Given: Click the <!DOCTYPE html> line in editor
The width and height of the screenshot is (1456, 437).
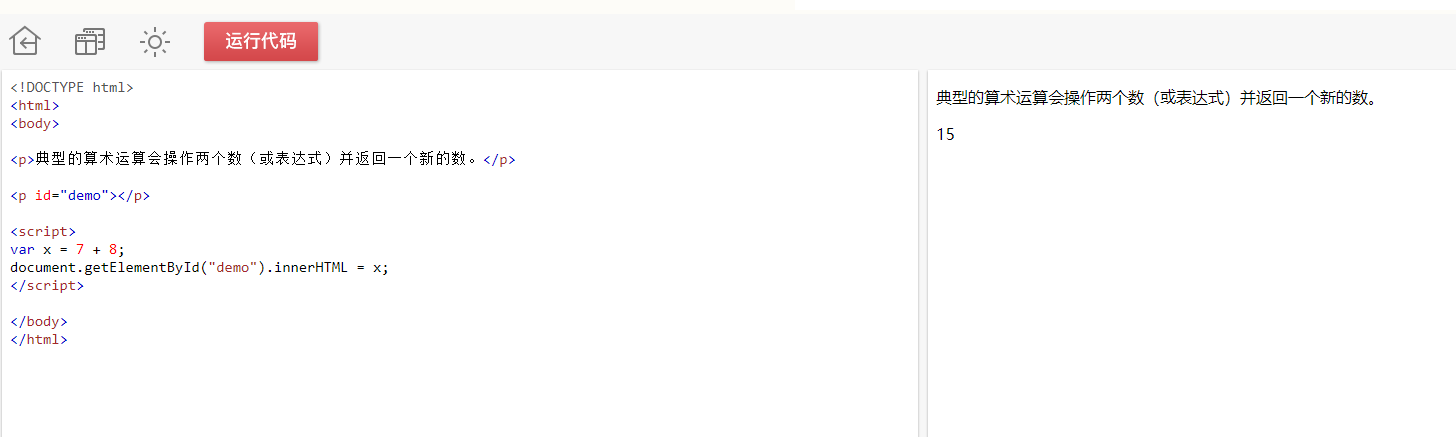Looking at the screenshot, I should click(71, 87).
